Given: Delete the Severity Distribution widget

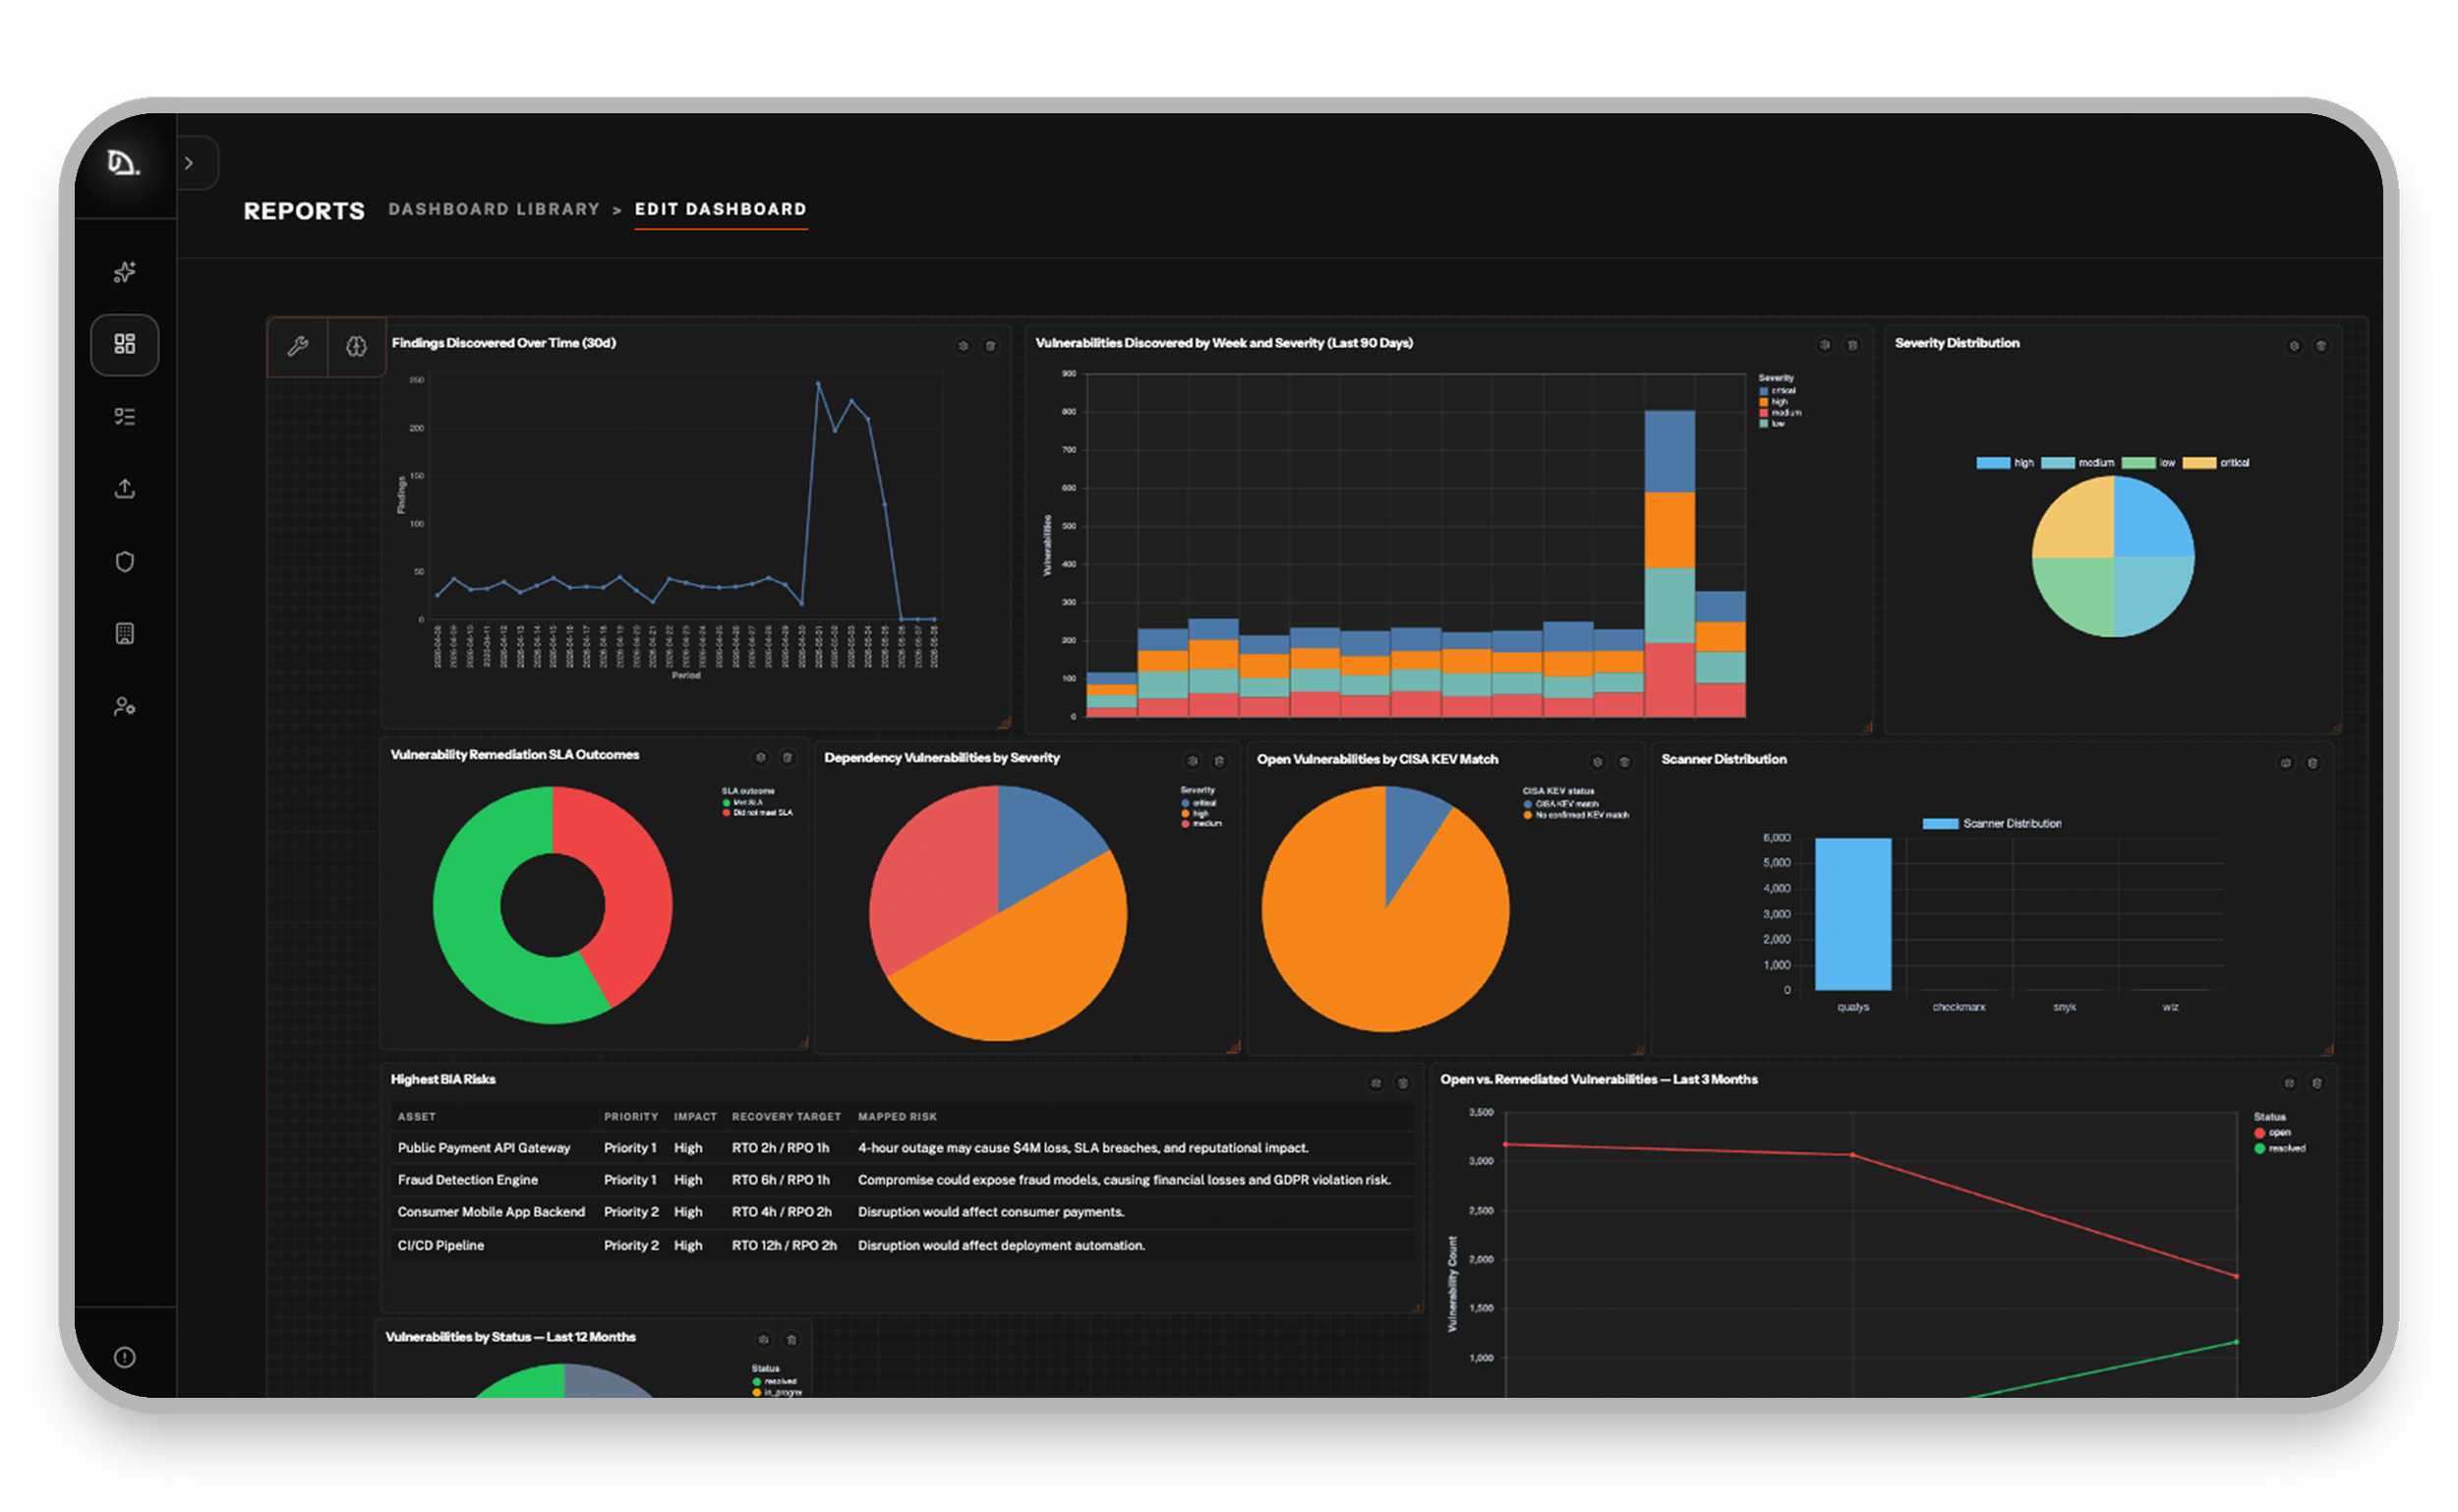Looking at the screenshot, I should (x=2320, y=346).
